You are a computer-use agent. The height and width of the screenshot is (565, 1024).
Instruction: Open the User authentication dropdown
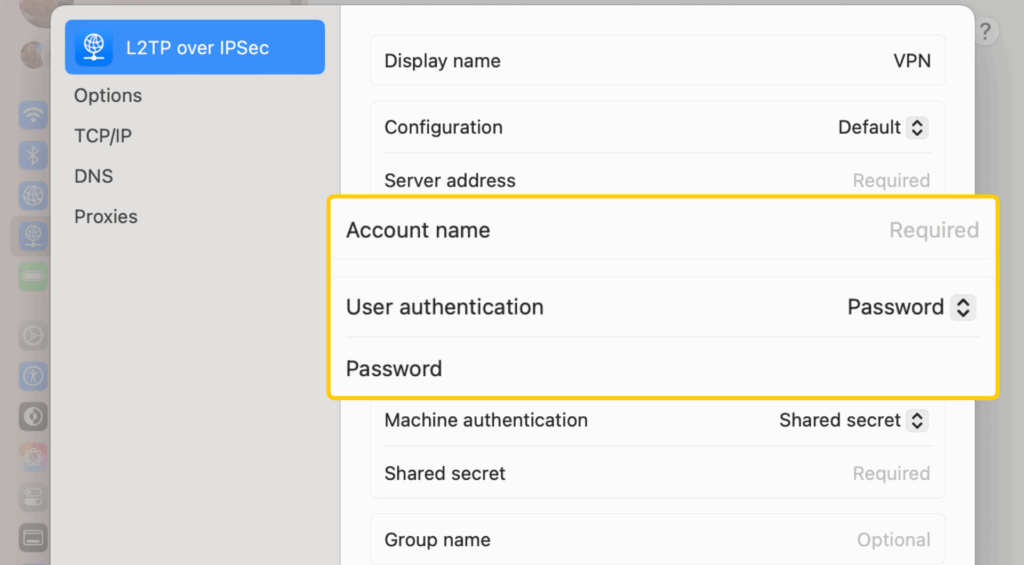(961, 307)
